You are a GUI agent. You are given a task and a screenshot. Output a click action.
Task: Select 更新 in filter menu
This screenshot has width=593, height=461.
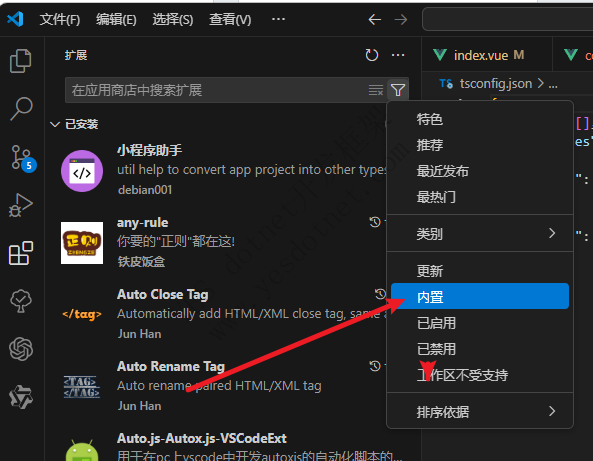pyautogui.click(x=480, y=270)
